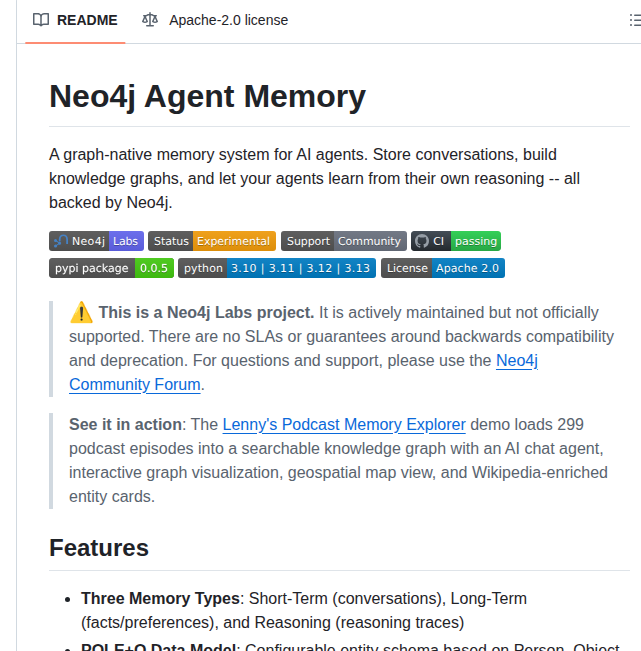Switch to Apache-2.0 license tab
The height and width of the screenshot is (651, 641).
[x=215, y=20]
